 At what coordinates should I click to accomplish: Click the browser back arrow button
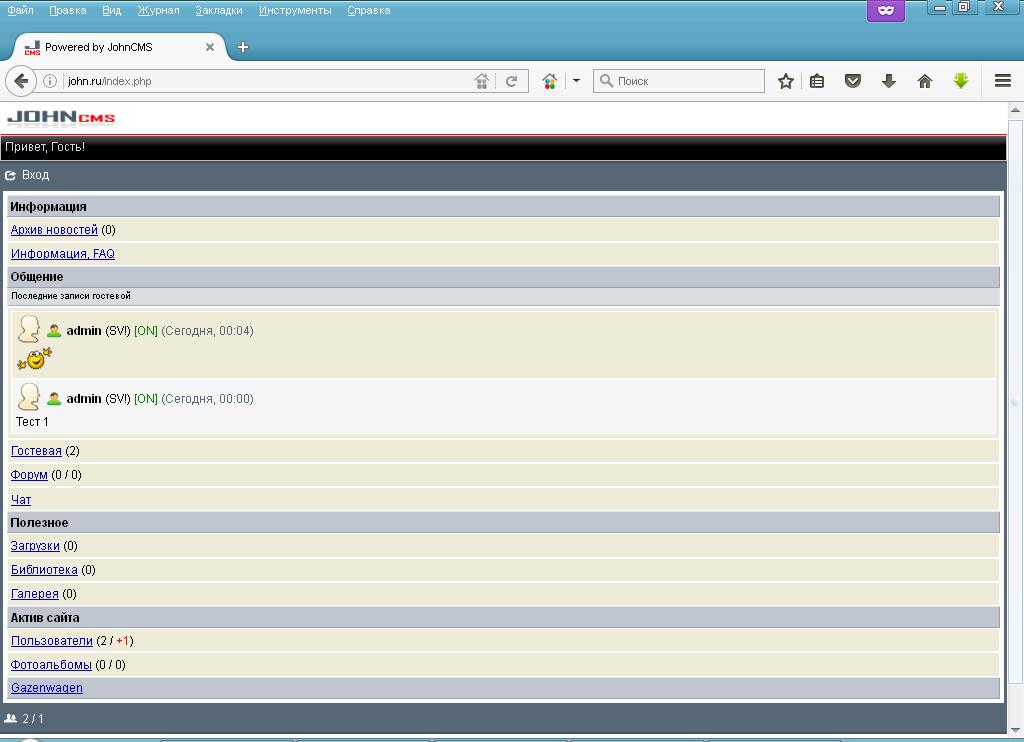coord(21,81)
